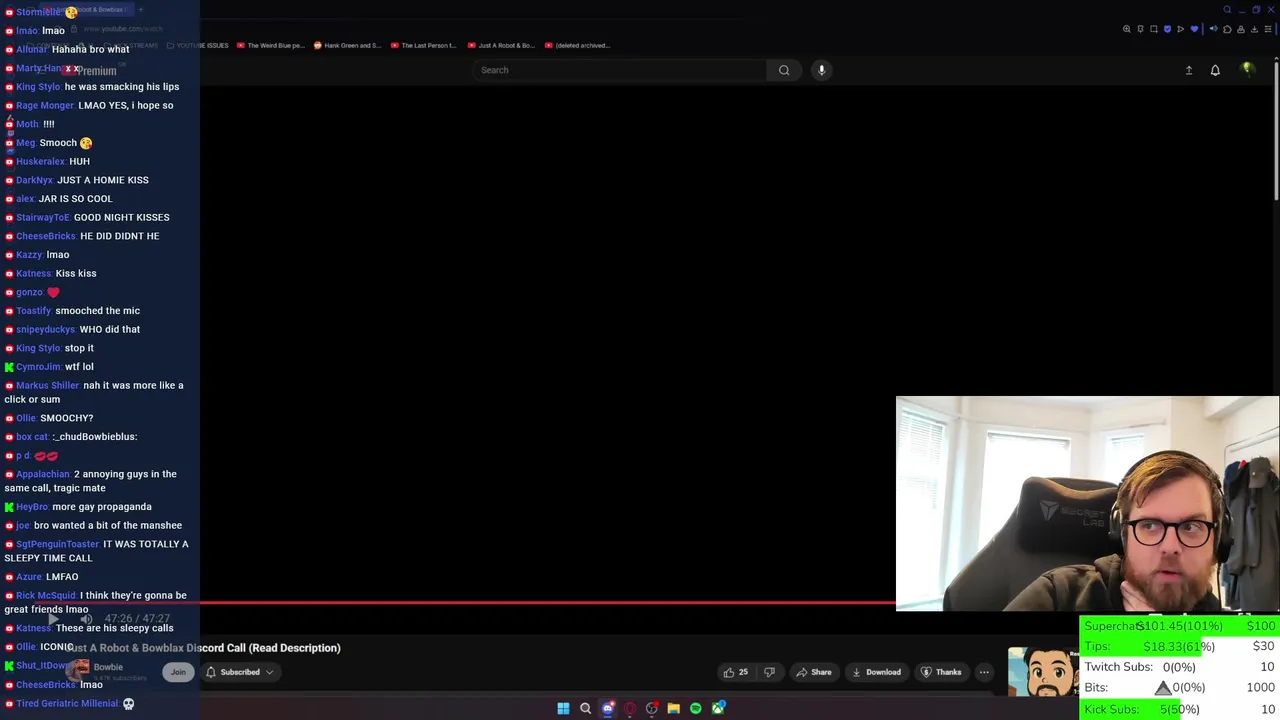Click the browser zoom magnifier toolbar icon
The width and height of the screenshot is (1280, 720).
[1127, 29]
